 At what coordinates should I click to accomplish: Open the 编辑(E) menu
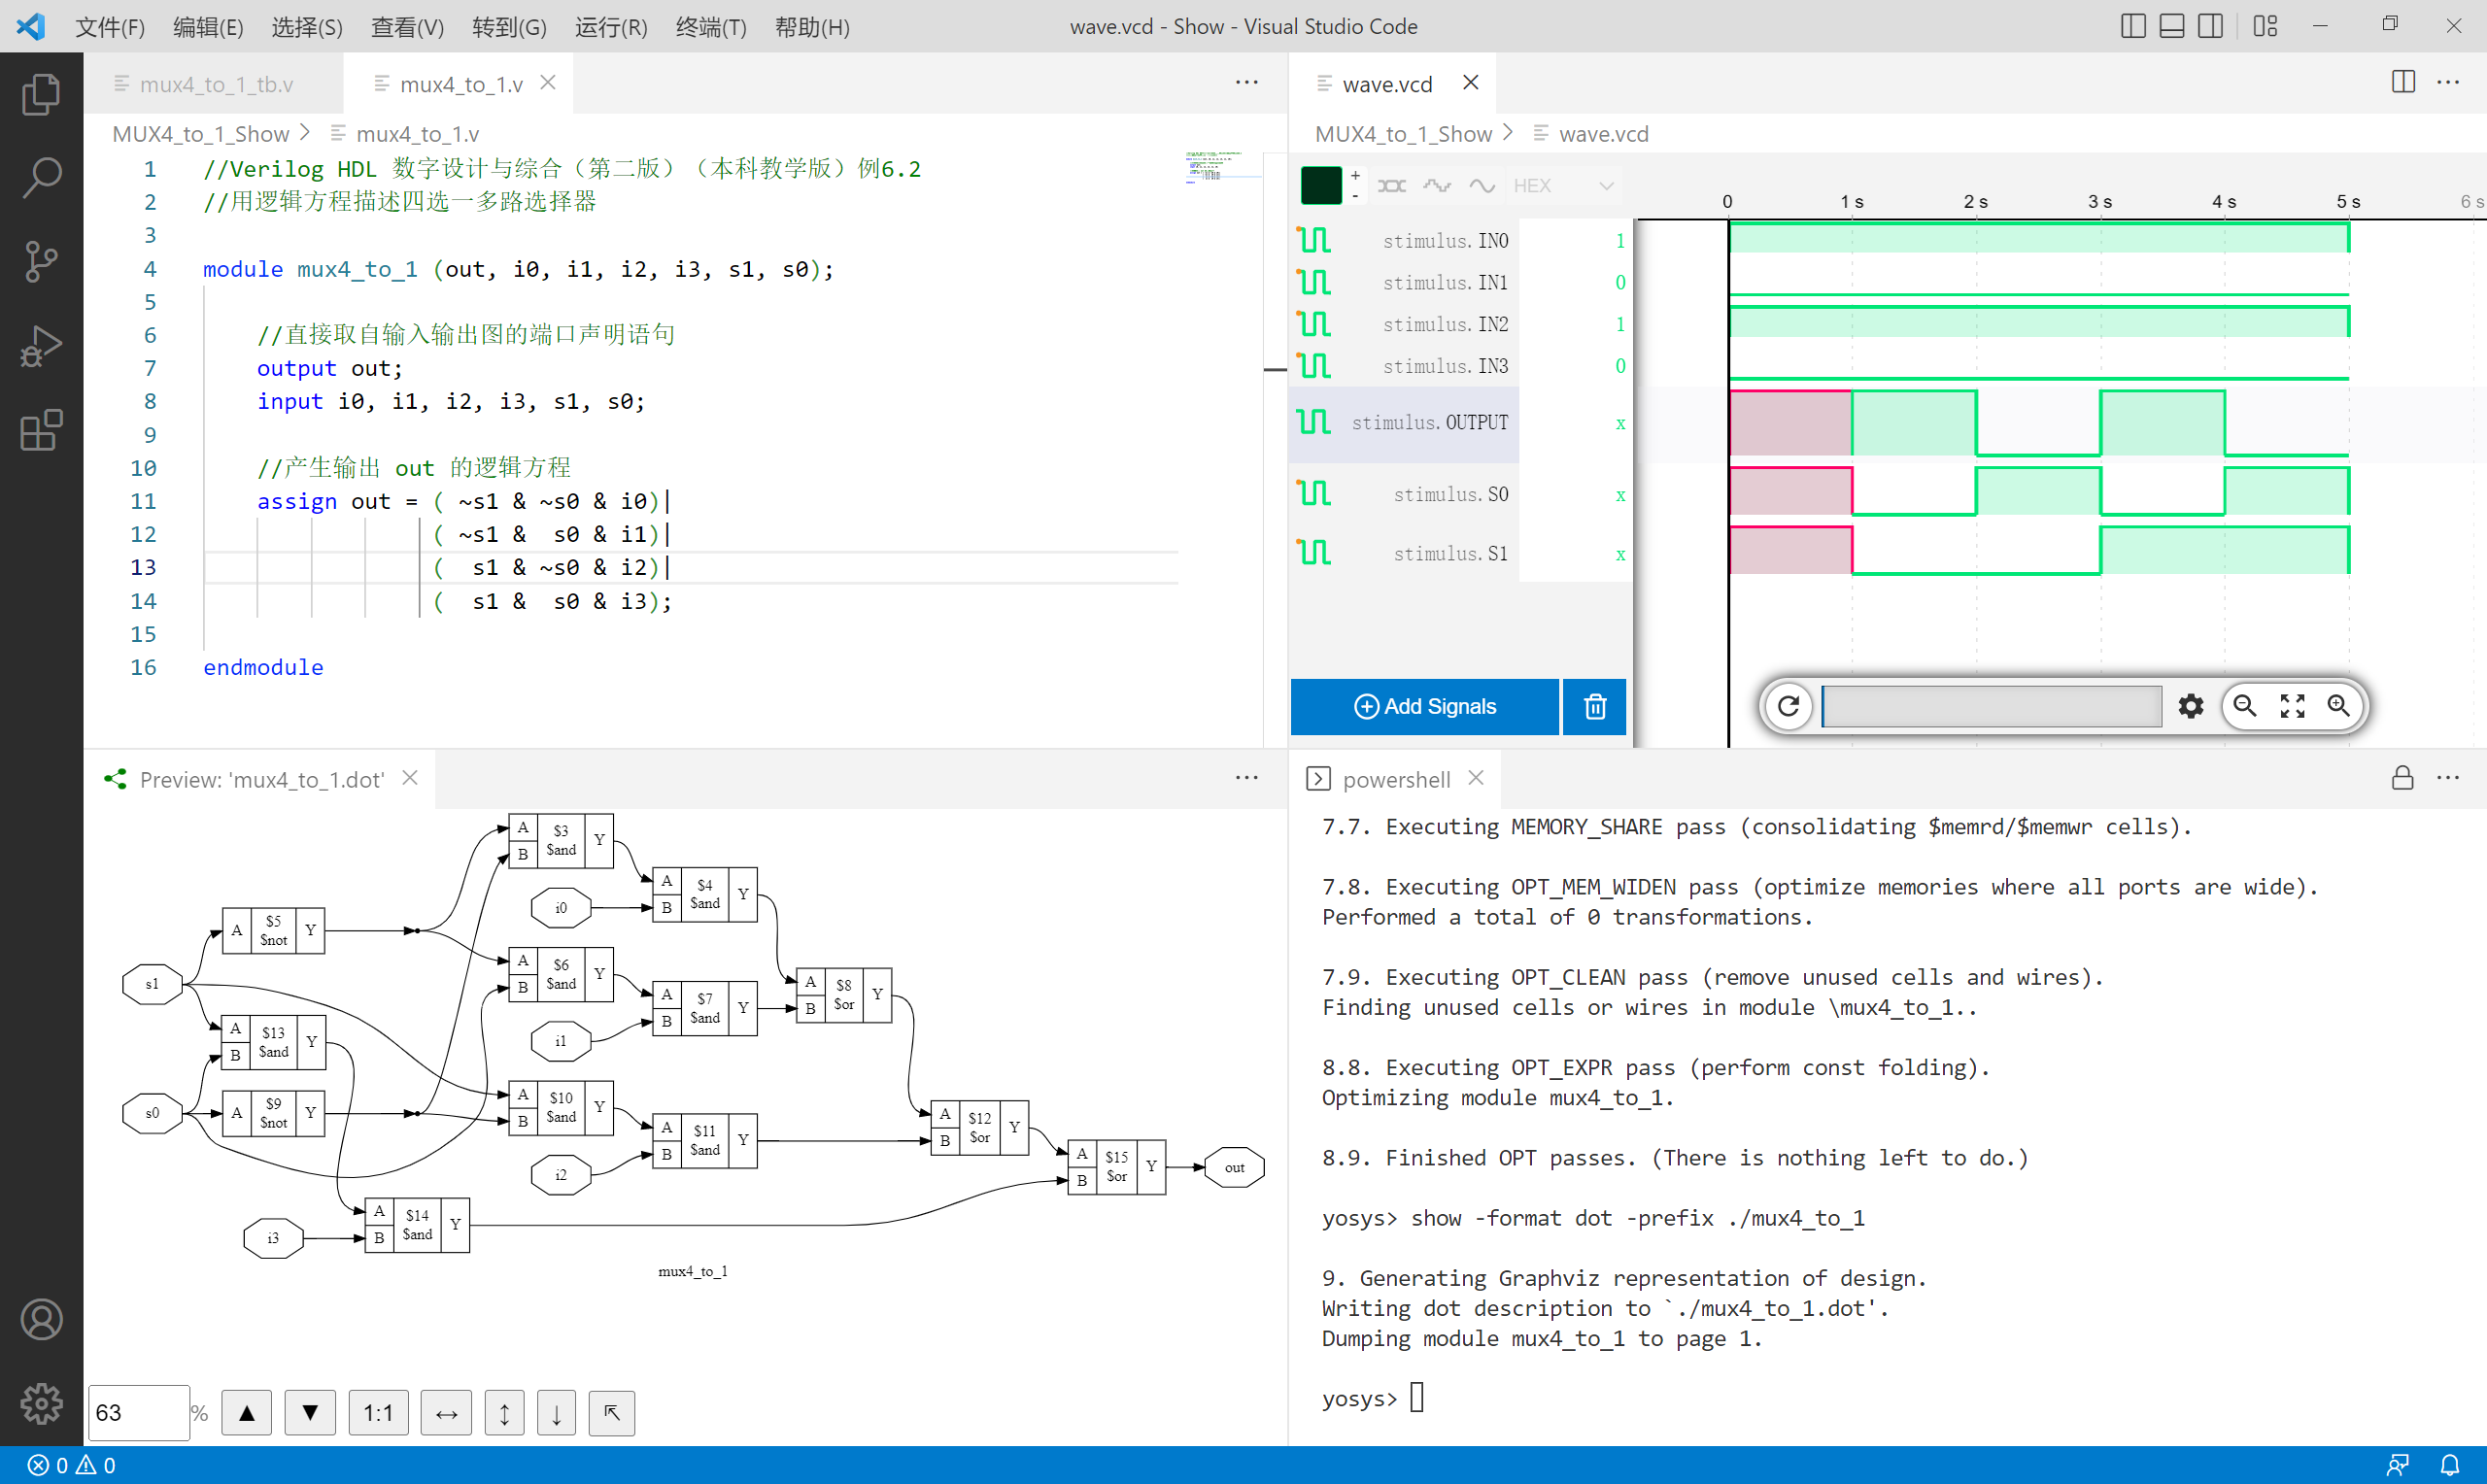point(208,27)
